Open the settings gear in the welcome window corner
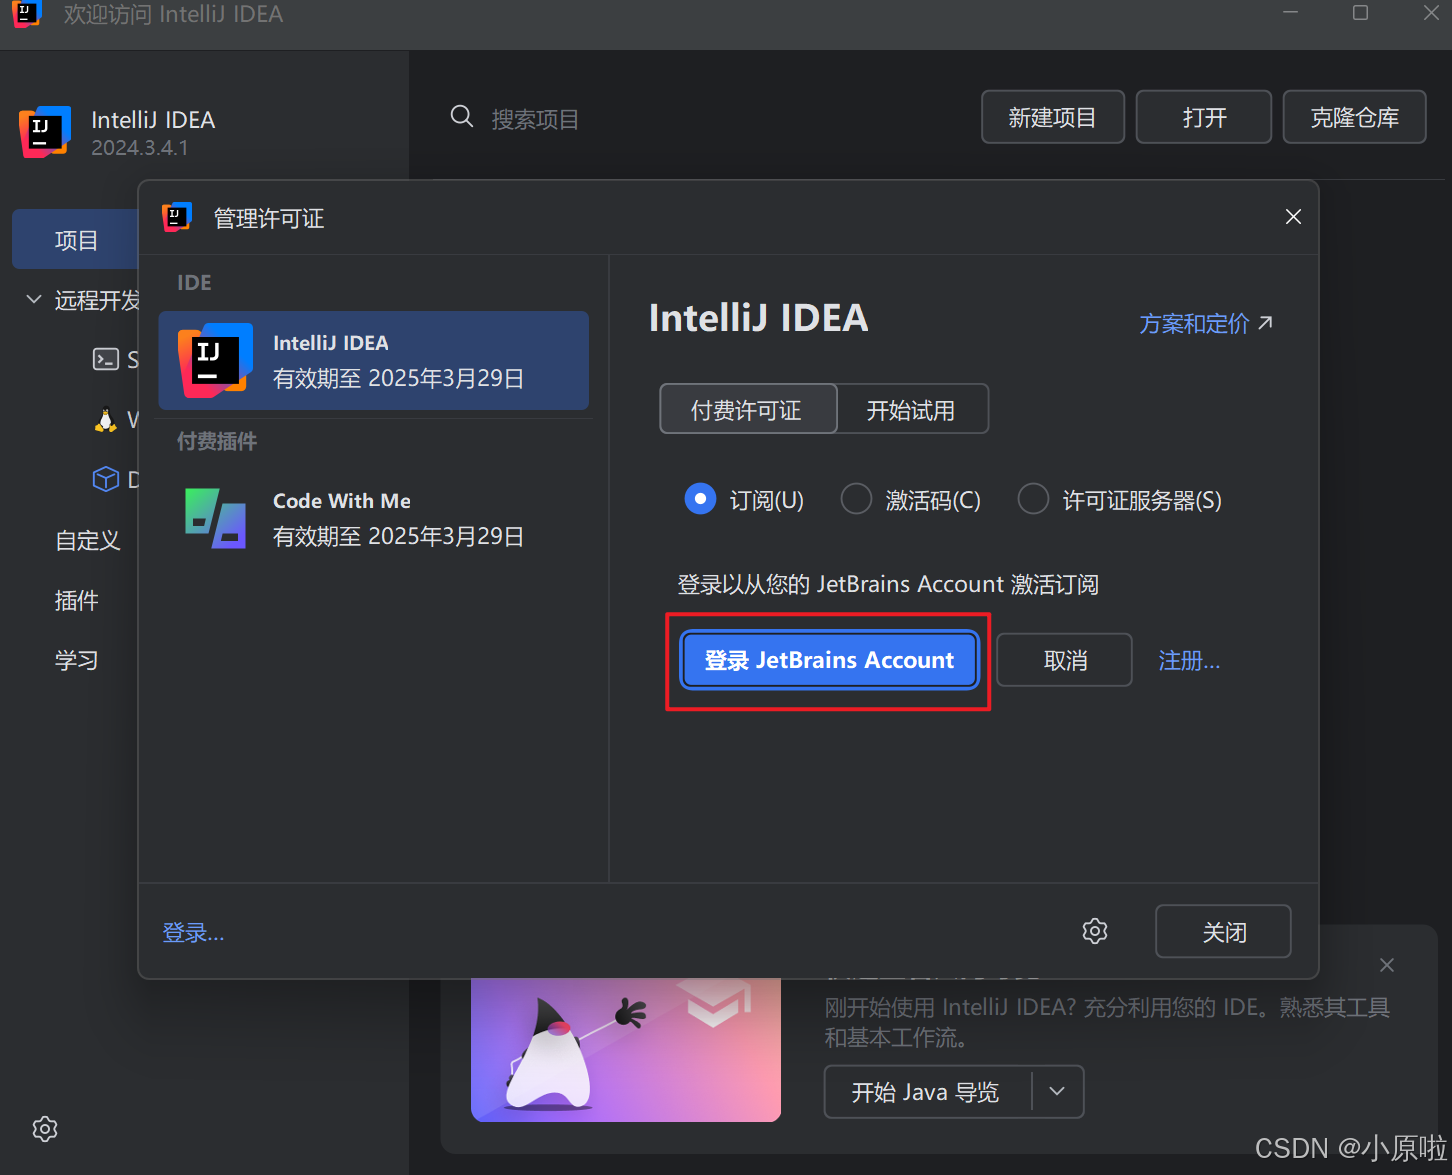The width and height of the screenshot is (1452, 1175). (x=45, y=1129)
